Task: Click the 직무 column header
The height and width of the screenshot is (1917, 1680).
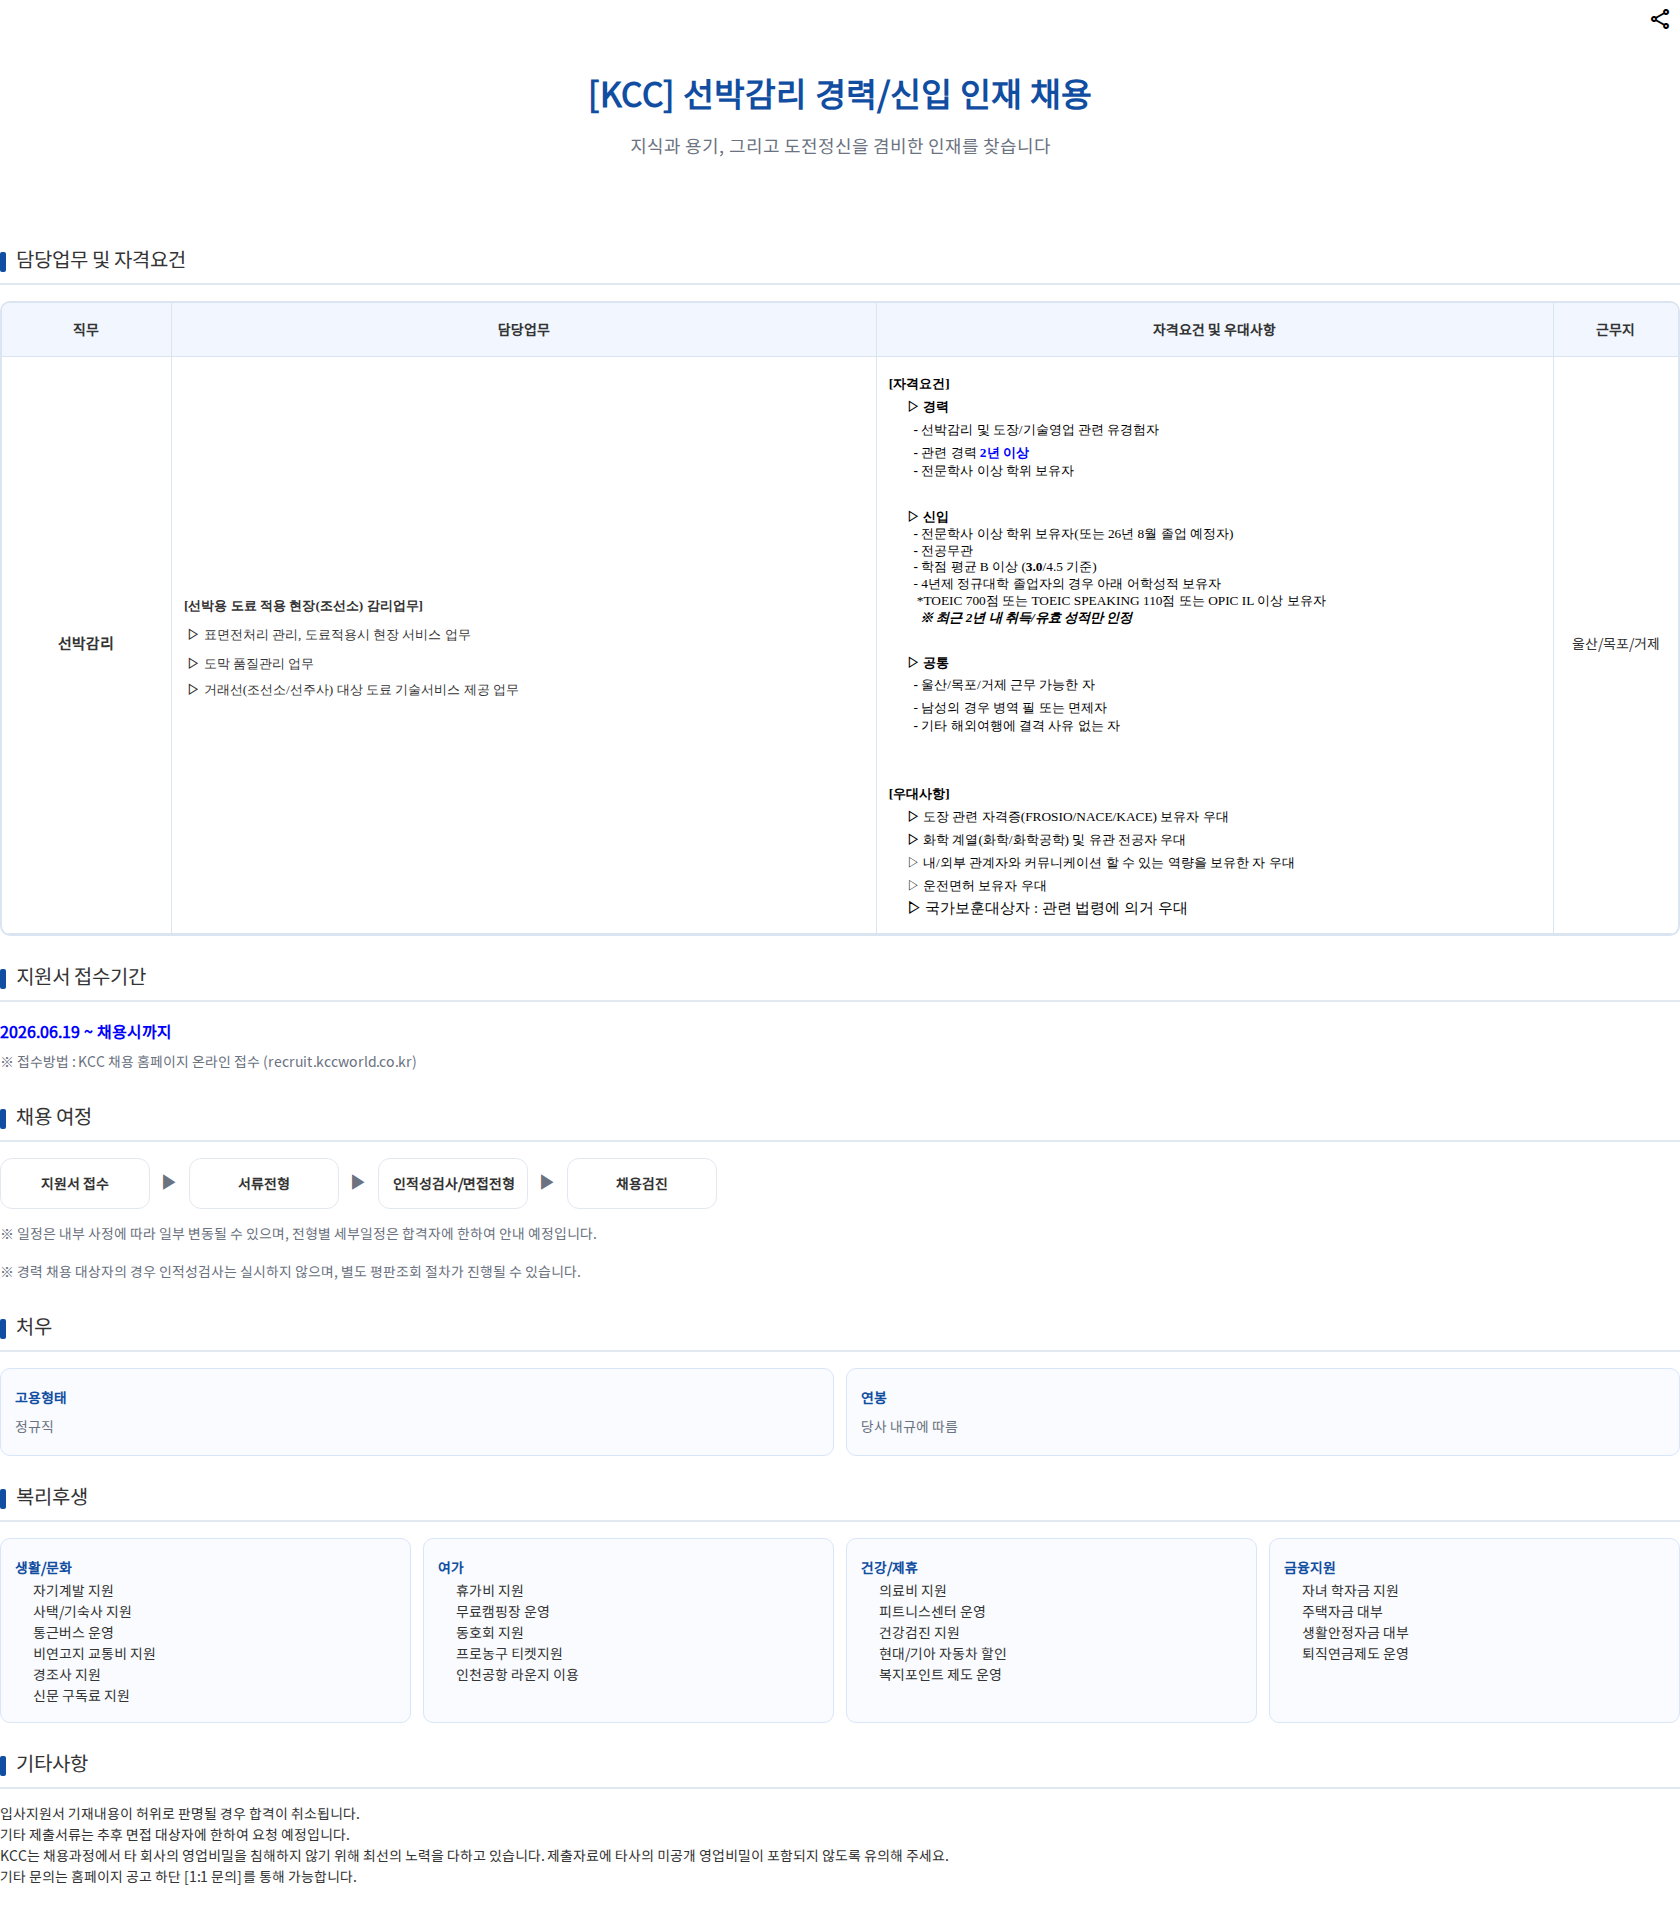Action: (x=86, y=330)
